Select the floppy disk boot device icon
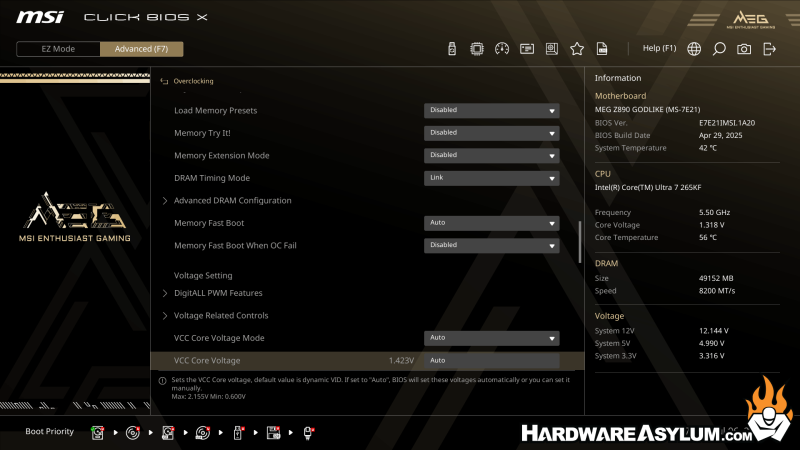Viewport: 800px width, 450px height. (273, 433)
